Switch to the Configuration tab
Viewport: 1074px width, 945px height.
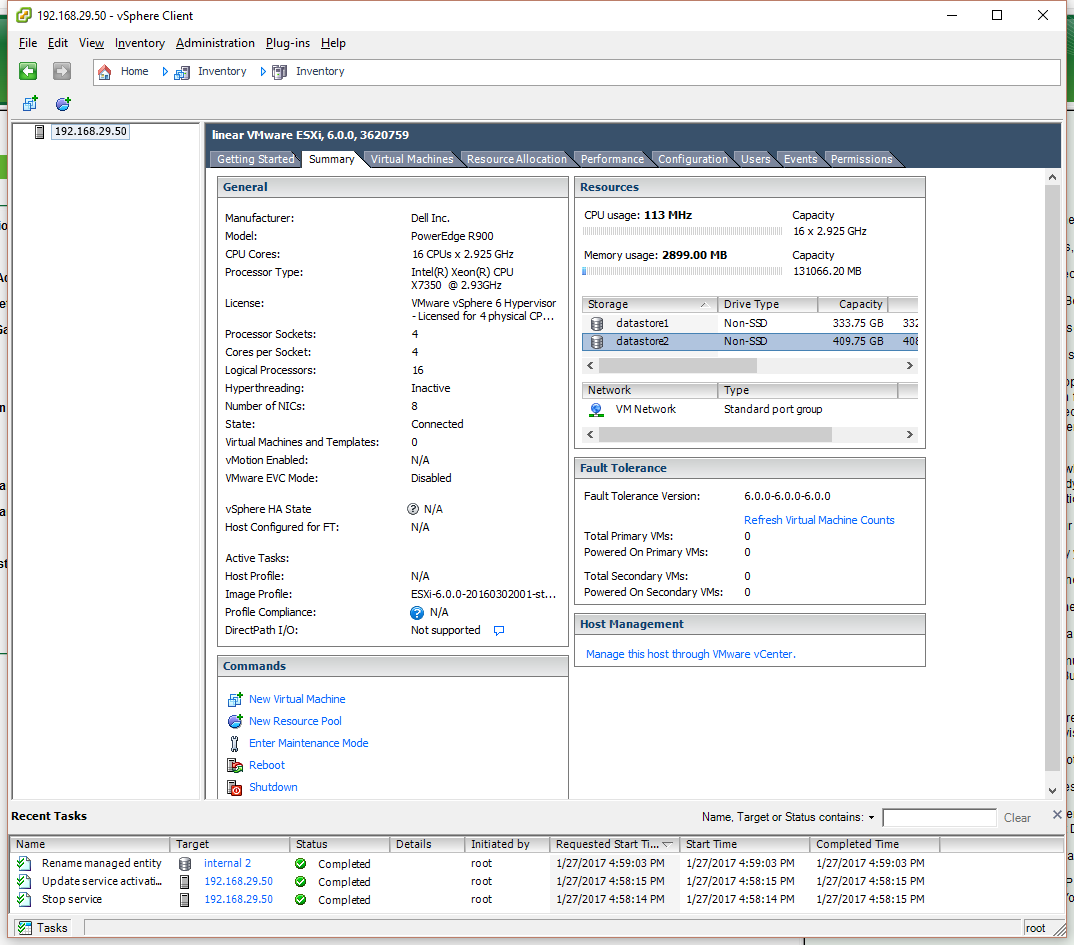point(693,159)
